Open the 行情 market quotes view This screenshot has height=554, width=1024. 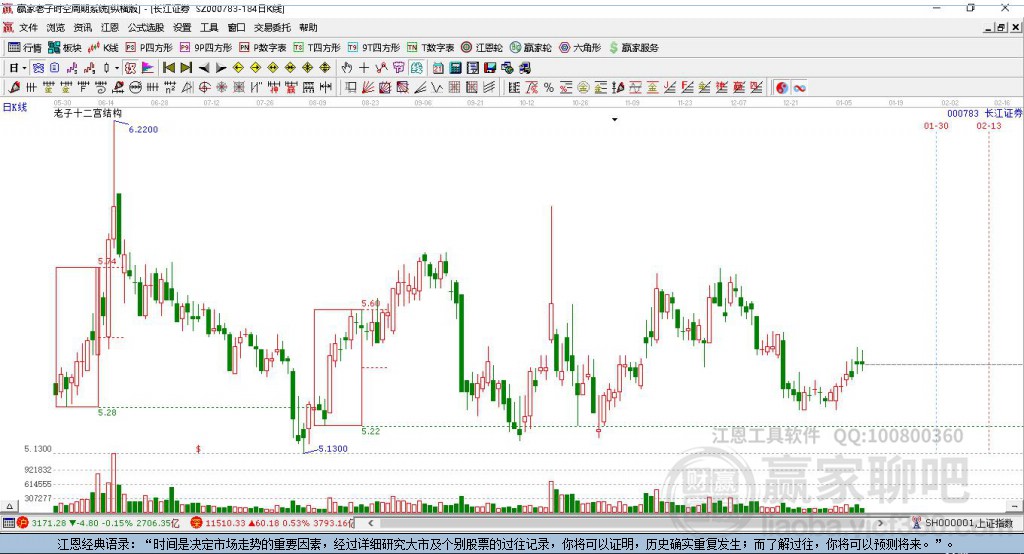[24, 48]
